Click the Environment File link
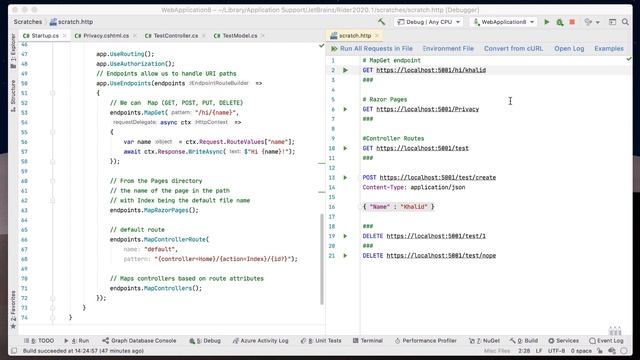This screenshot has width=640, height=360. tap(448, 49)
